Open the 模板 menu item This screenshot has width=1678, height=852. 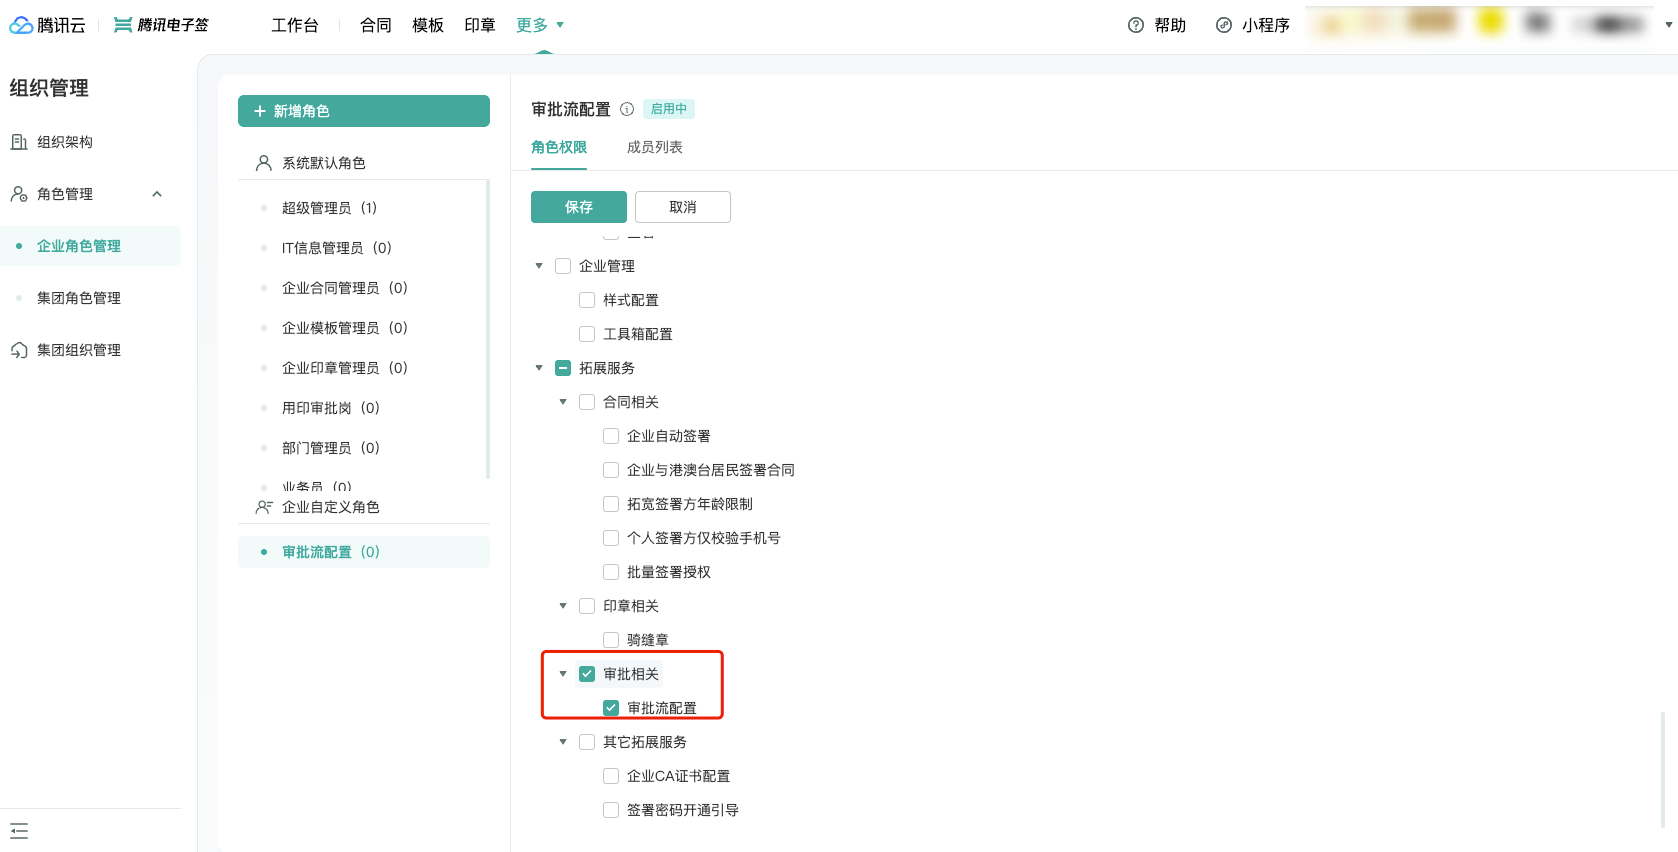click(x=428, y=25)
